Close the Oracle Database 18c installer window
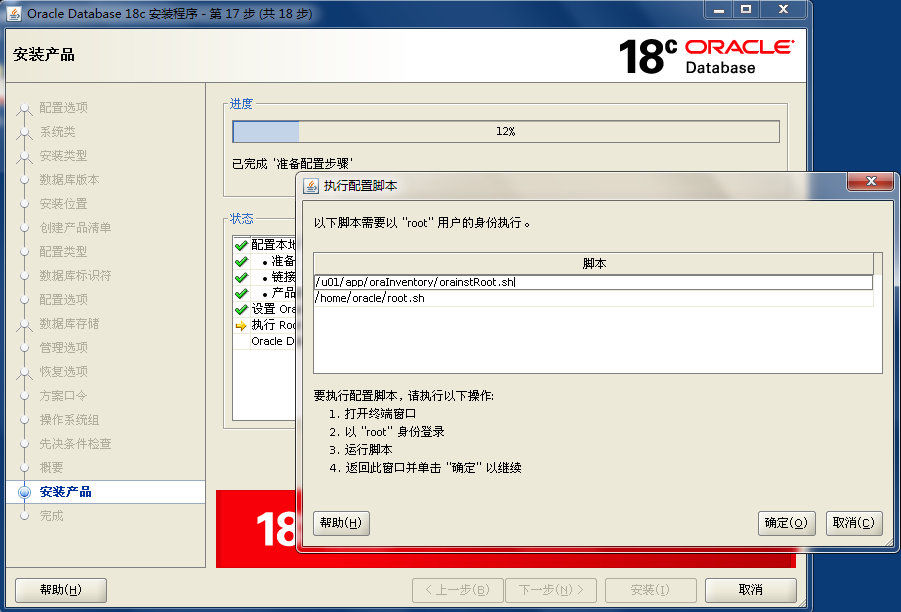 783,10
